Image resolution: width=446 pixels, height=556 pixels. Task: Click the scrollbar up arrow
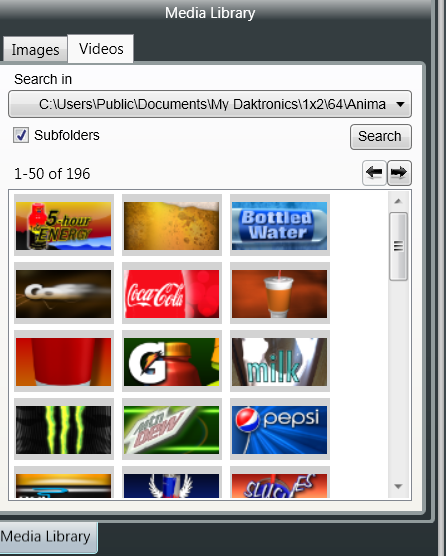(x=398, y=201)
